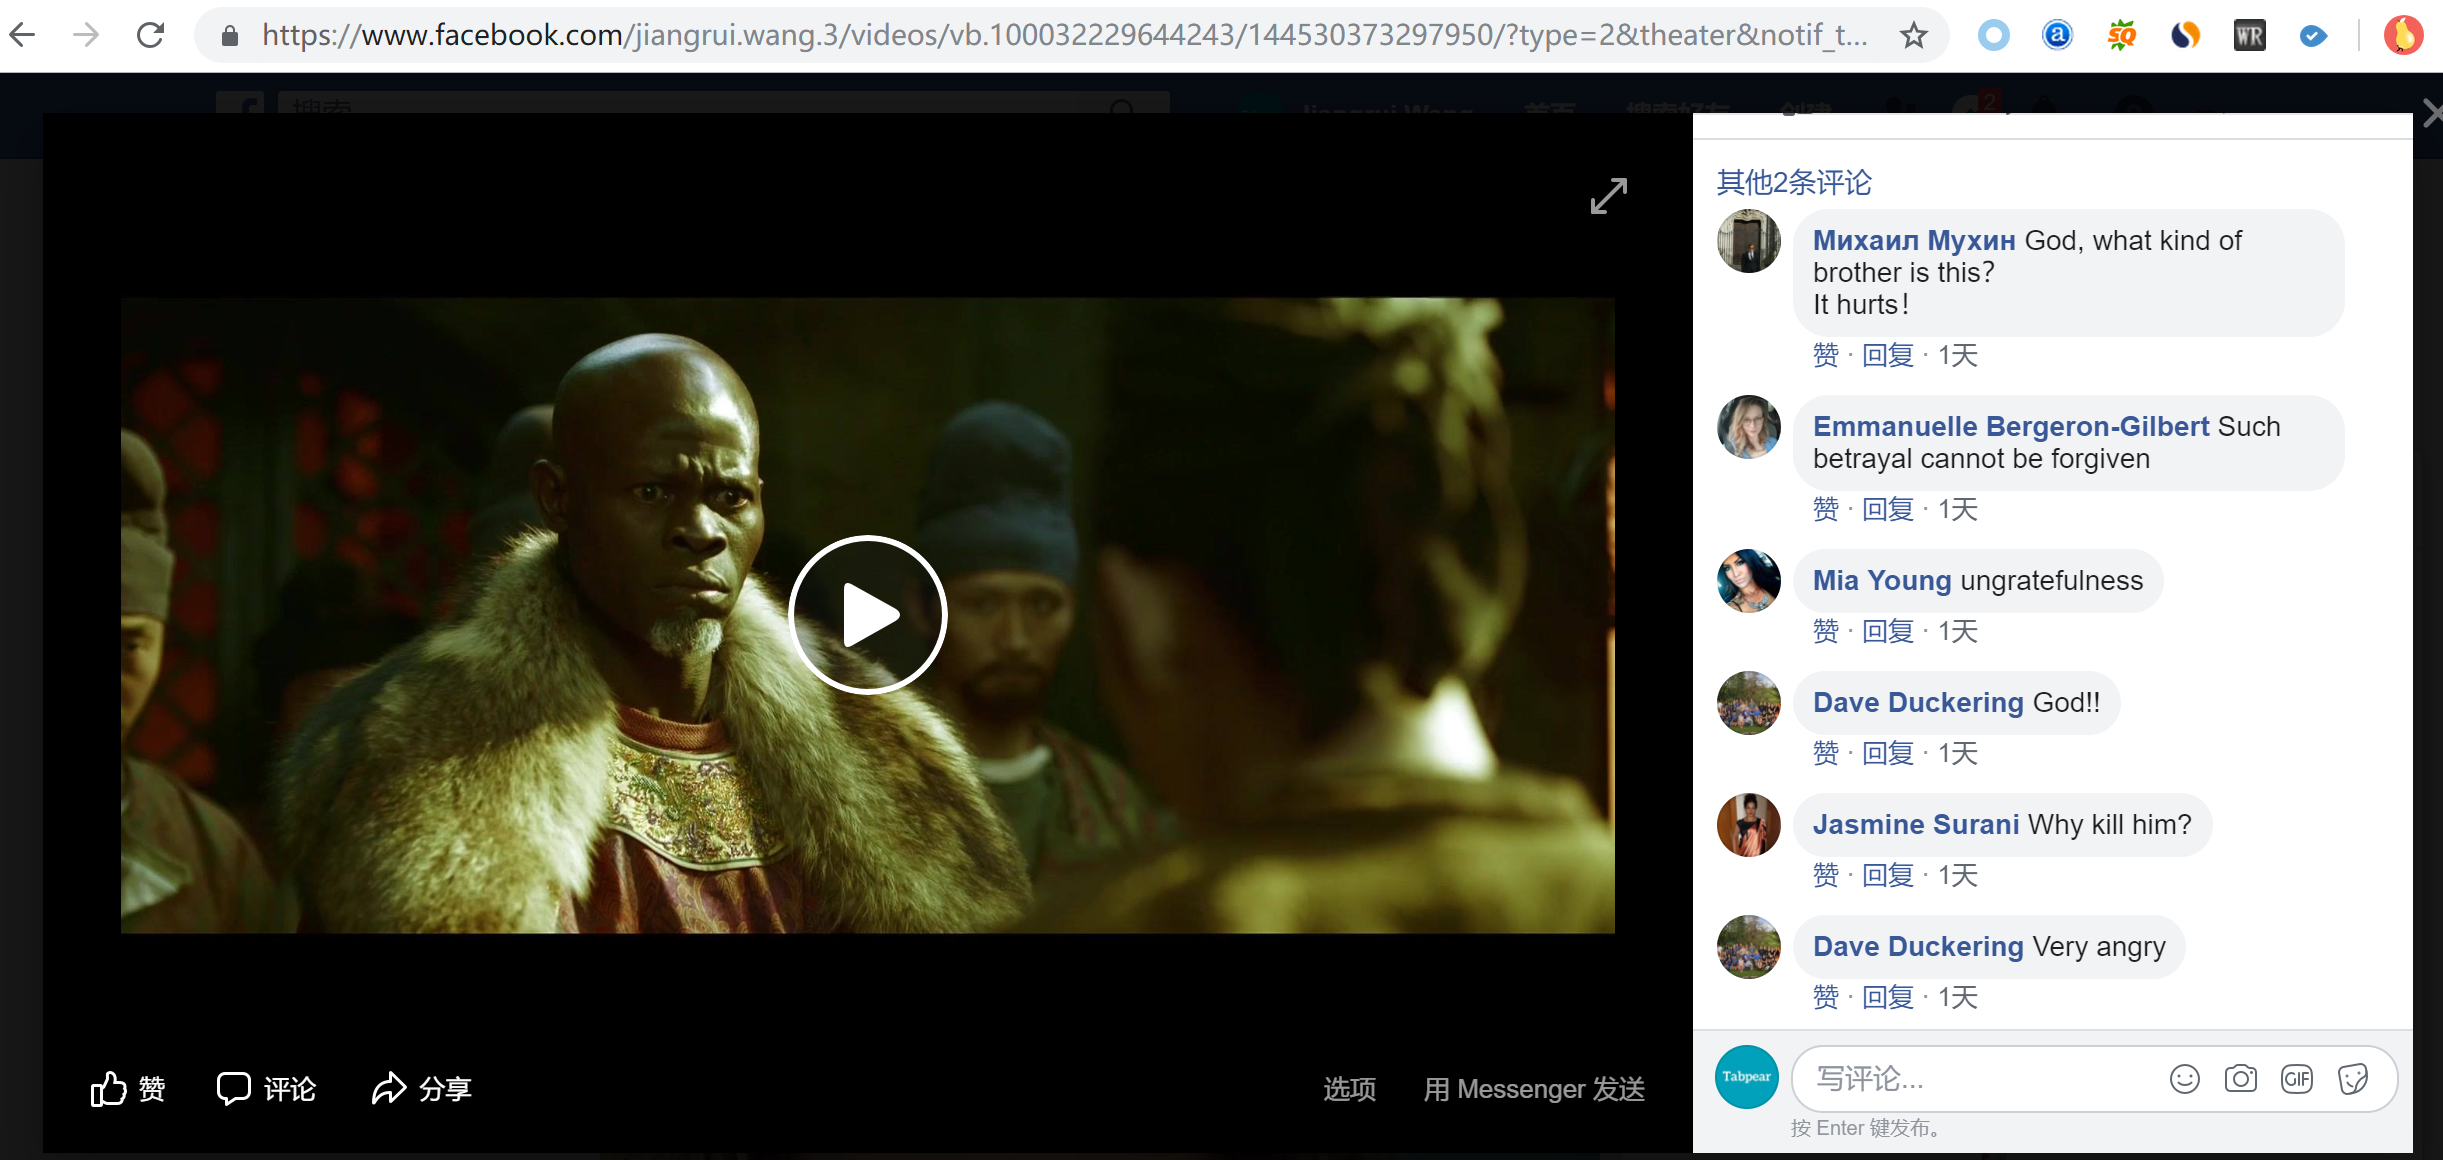Reply to Dave Duckering's 'God!!' comment
The image size is (2443, 1160).
tap(1888, 753)
